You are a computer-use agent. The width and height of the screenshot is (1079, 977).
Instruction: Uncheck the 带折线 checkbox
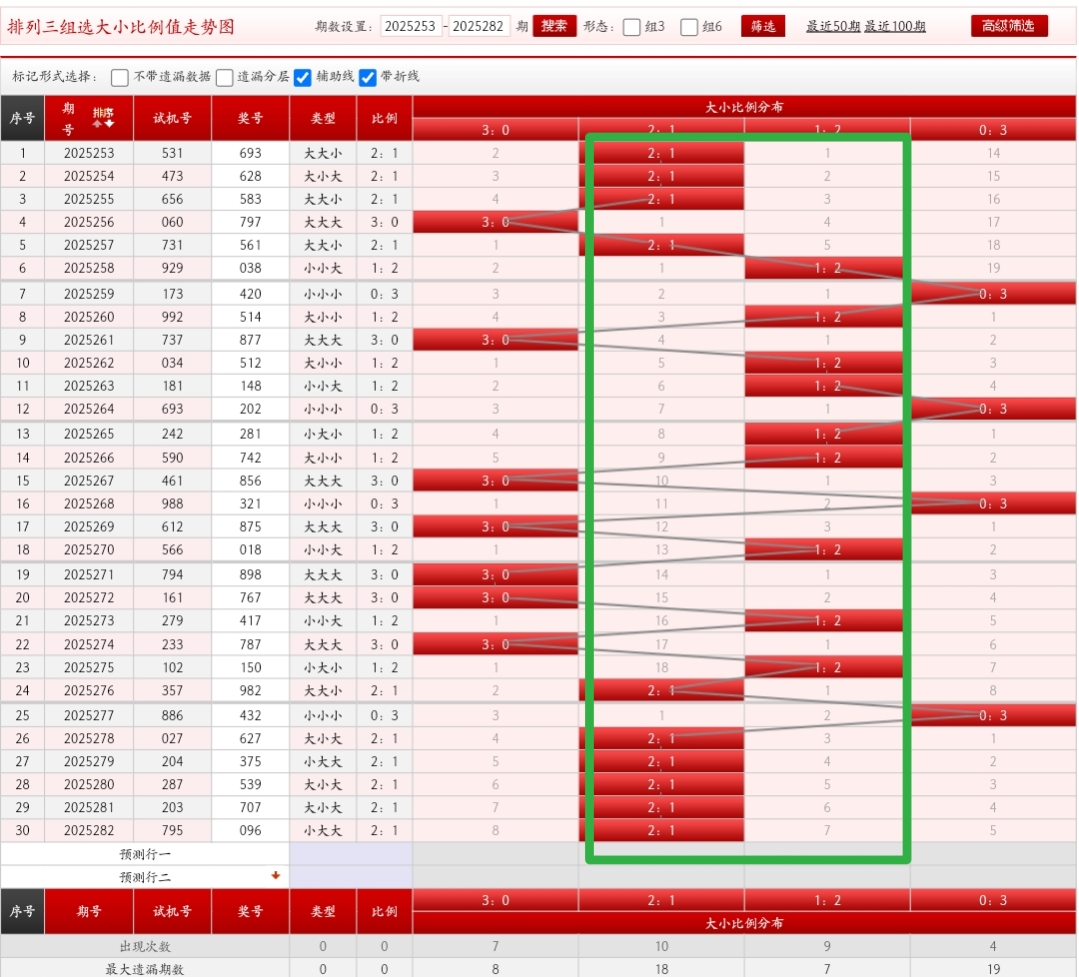[x=367, y=77]
